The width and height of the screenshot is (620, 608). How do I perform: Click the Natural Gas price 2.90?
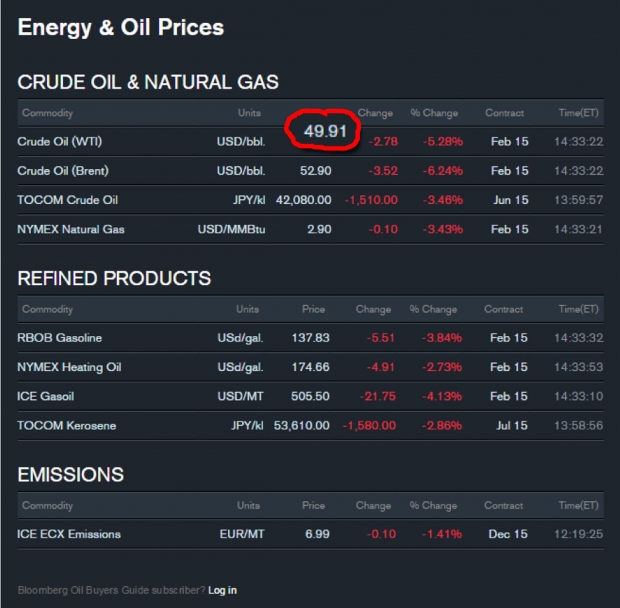tap(319, 229)
